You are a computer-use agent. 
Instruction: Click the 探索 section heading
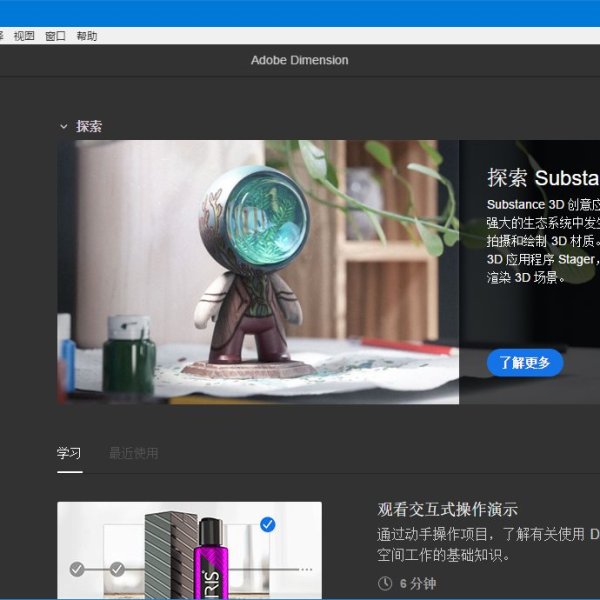89,126
